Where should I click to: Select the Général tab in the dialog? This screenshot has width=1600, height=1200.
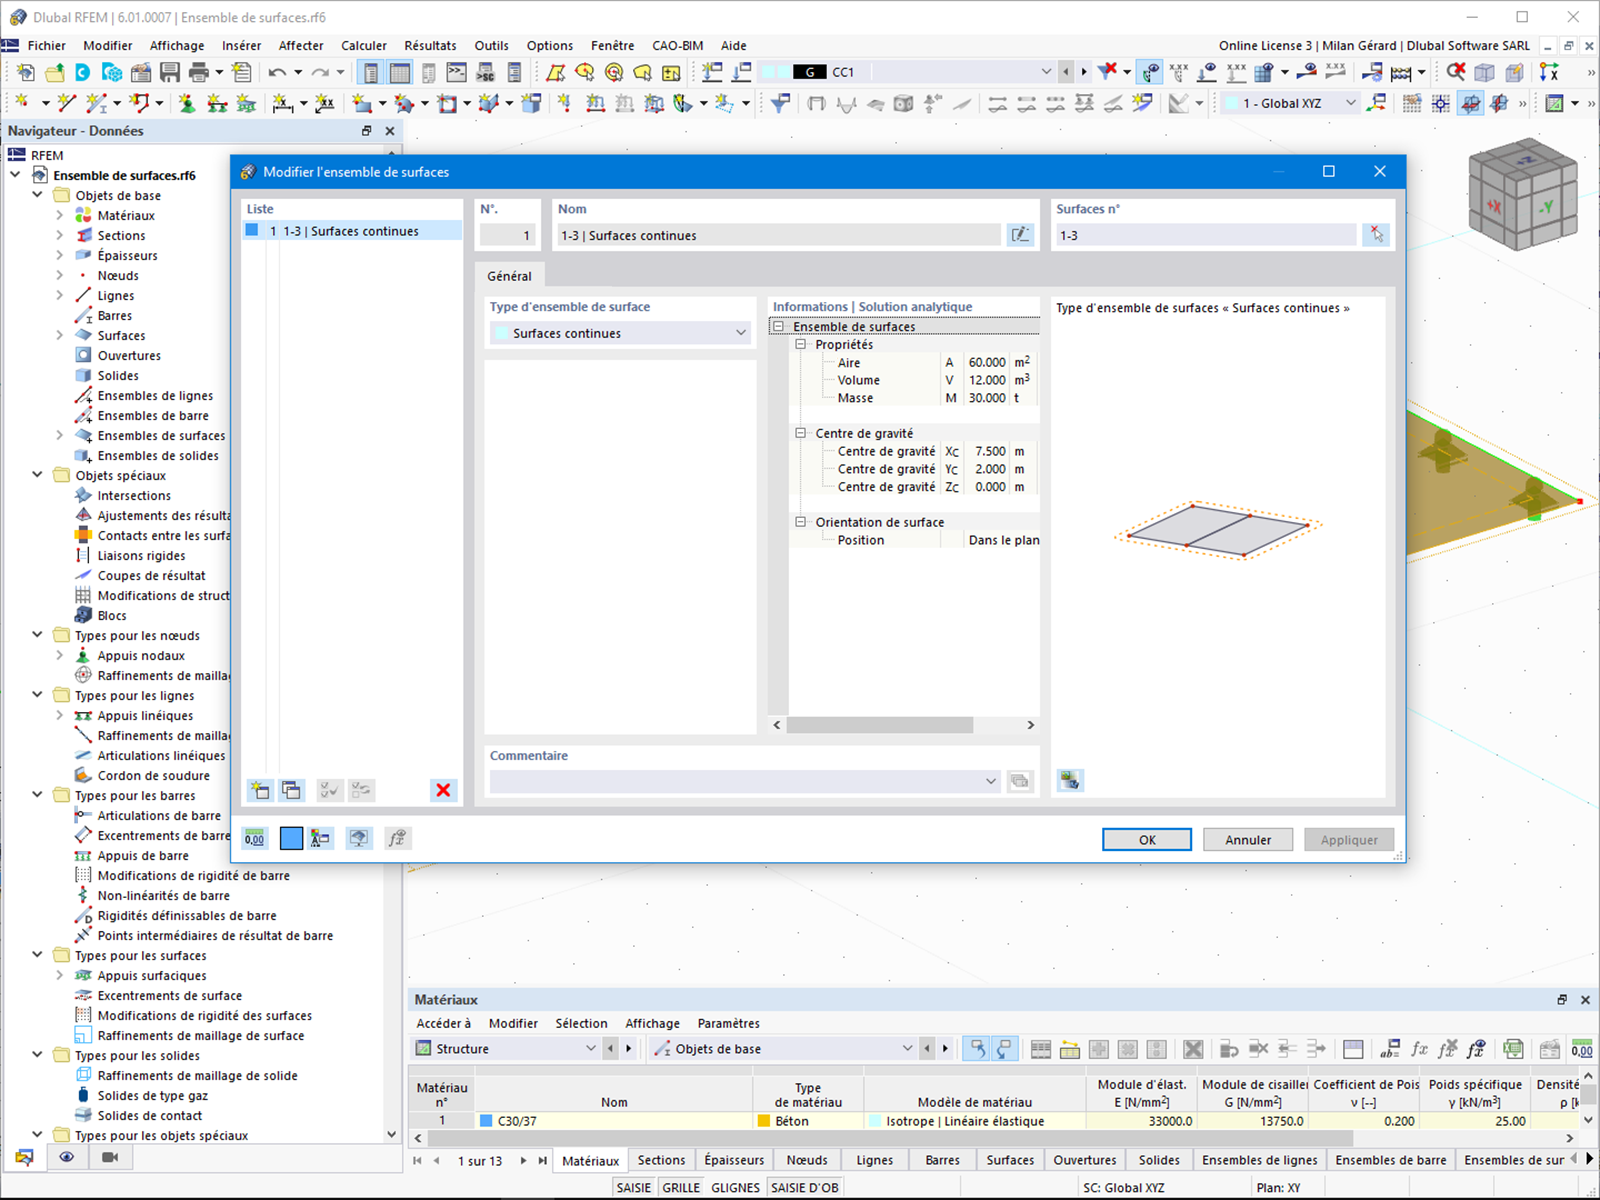[x=509, y=276]
